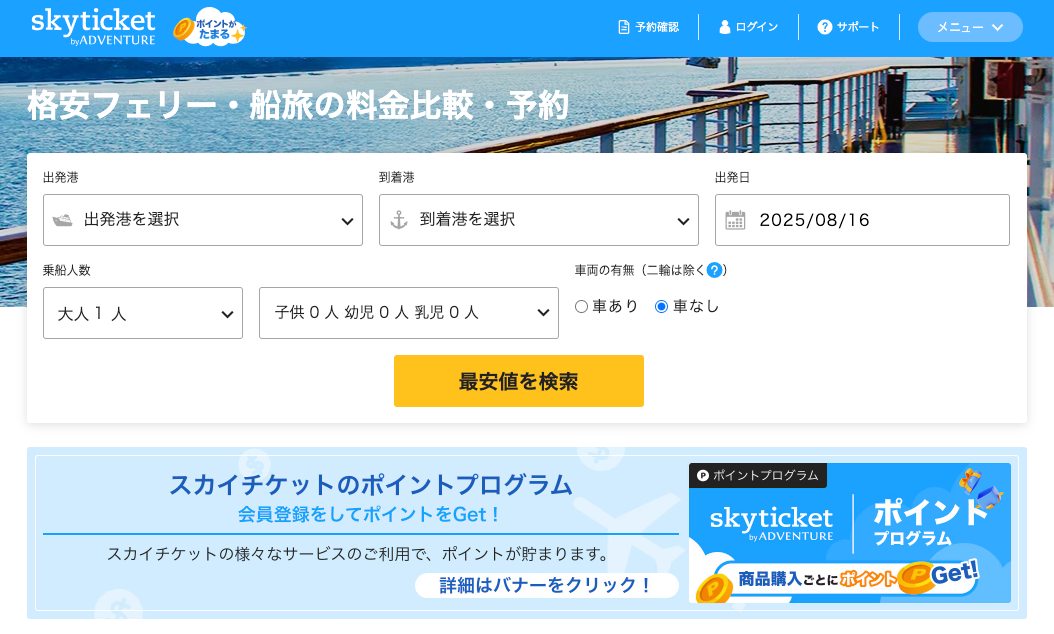
Task: Click the skyticket by ADVENTURE logo
Action: point(93,27)
